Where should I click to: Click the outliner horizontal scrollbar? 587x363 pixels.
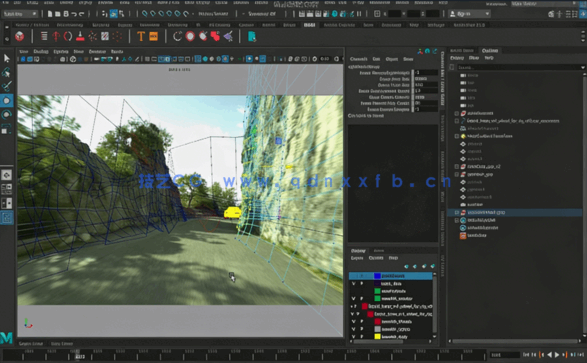pos(515,341)
